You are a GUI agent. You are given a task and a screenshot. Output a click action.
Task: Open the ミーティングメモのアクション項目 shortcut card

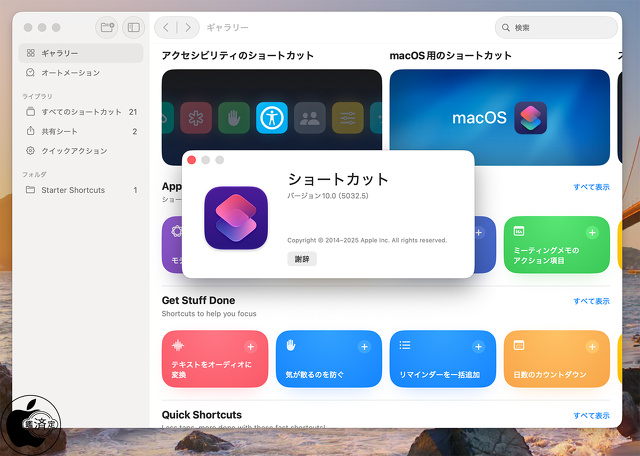[557, 245]
